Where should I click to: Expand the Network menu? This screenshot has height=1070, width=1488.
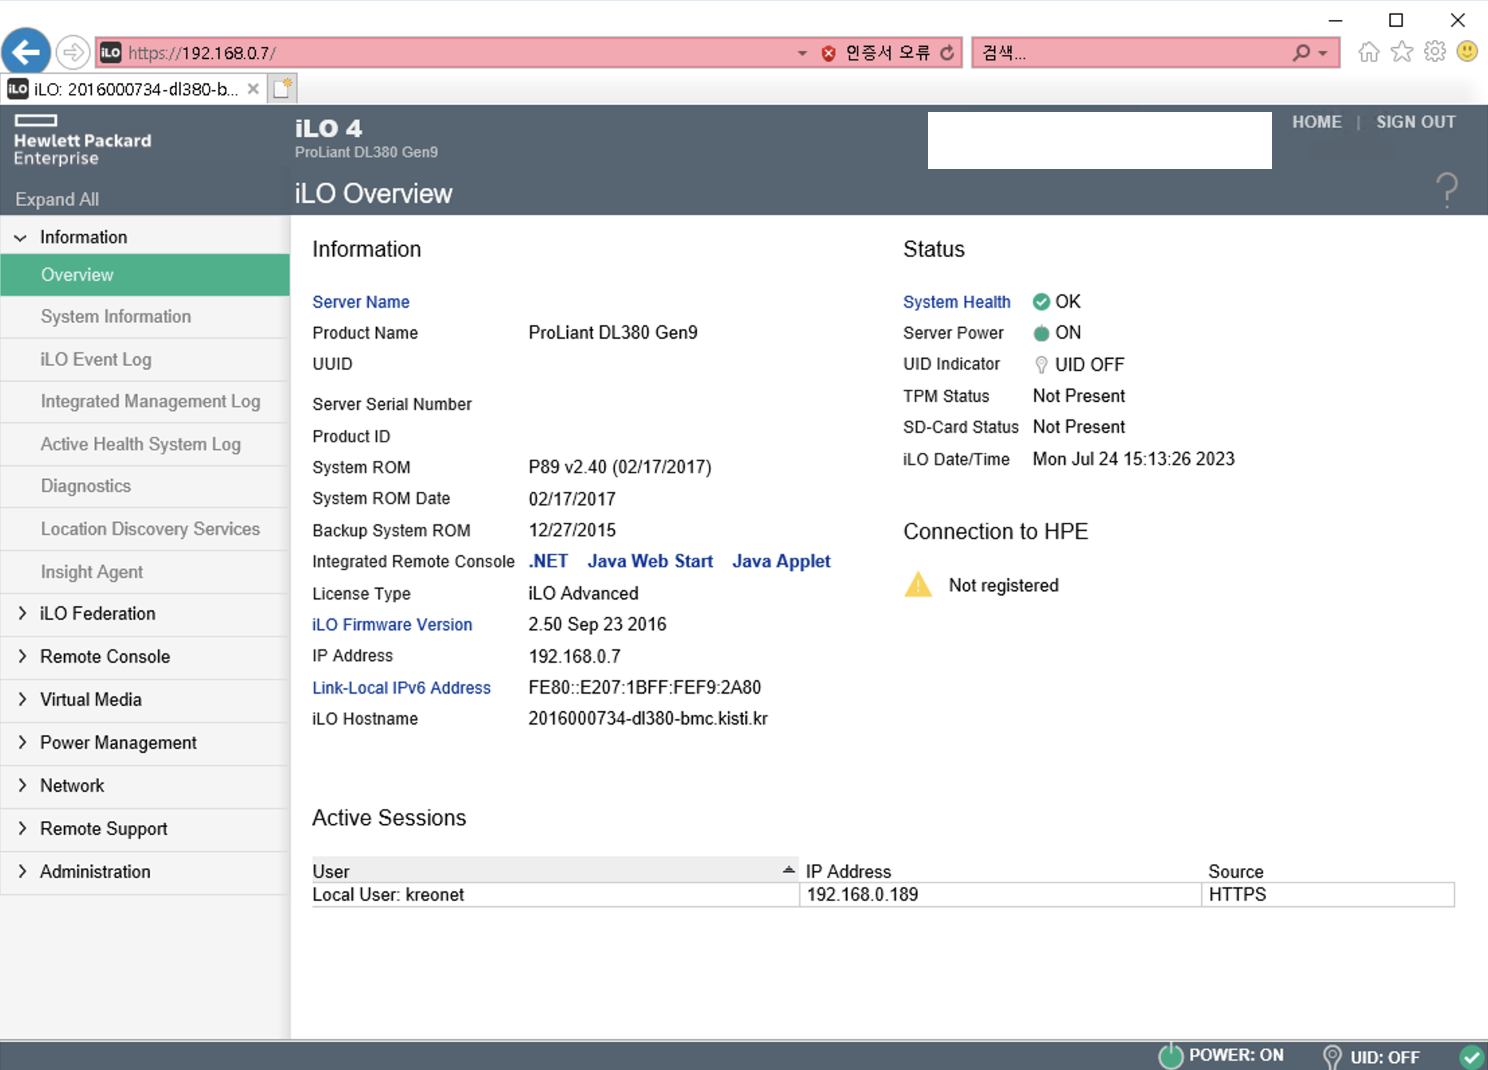pos(22,786)
